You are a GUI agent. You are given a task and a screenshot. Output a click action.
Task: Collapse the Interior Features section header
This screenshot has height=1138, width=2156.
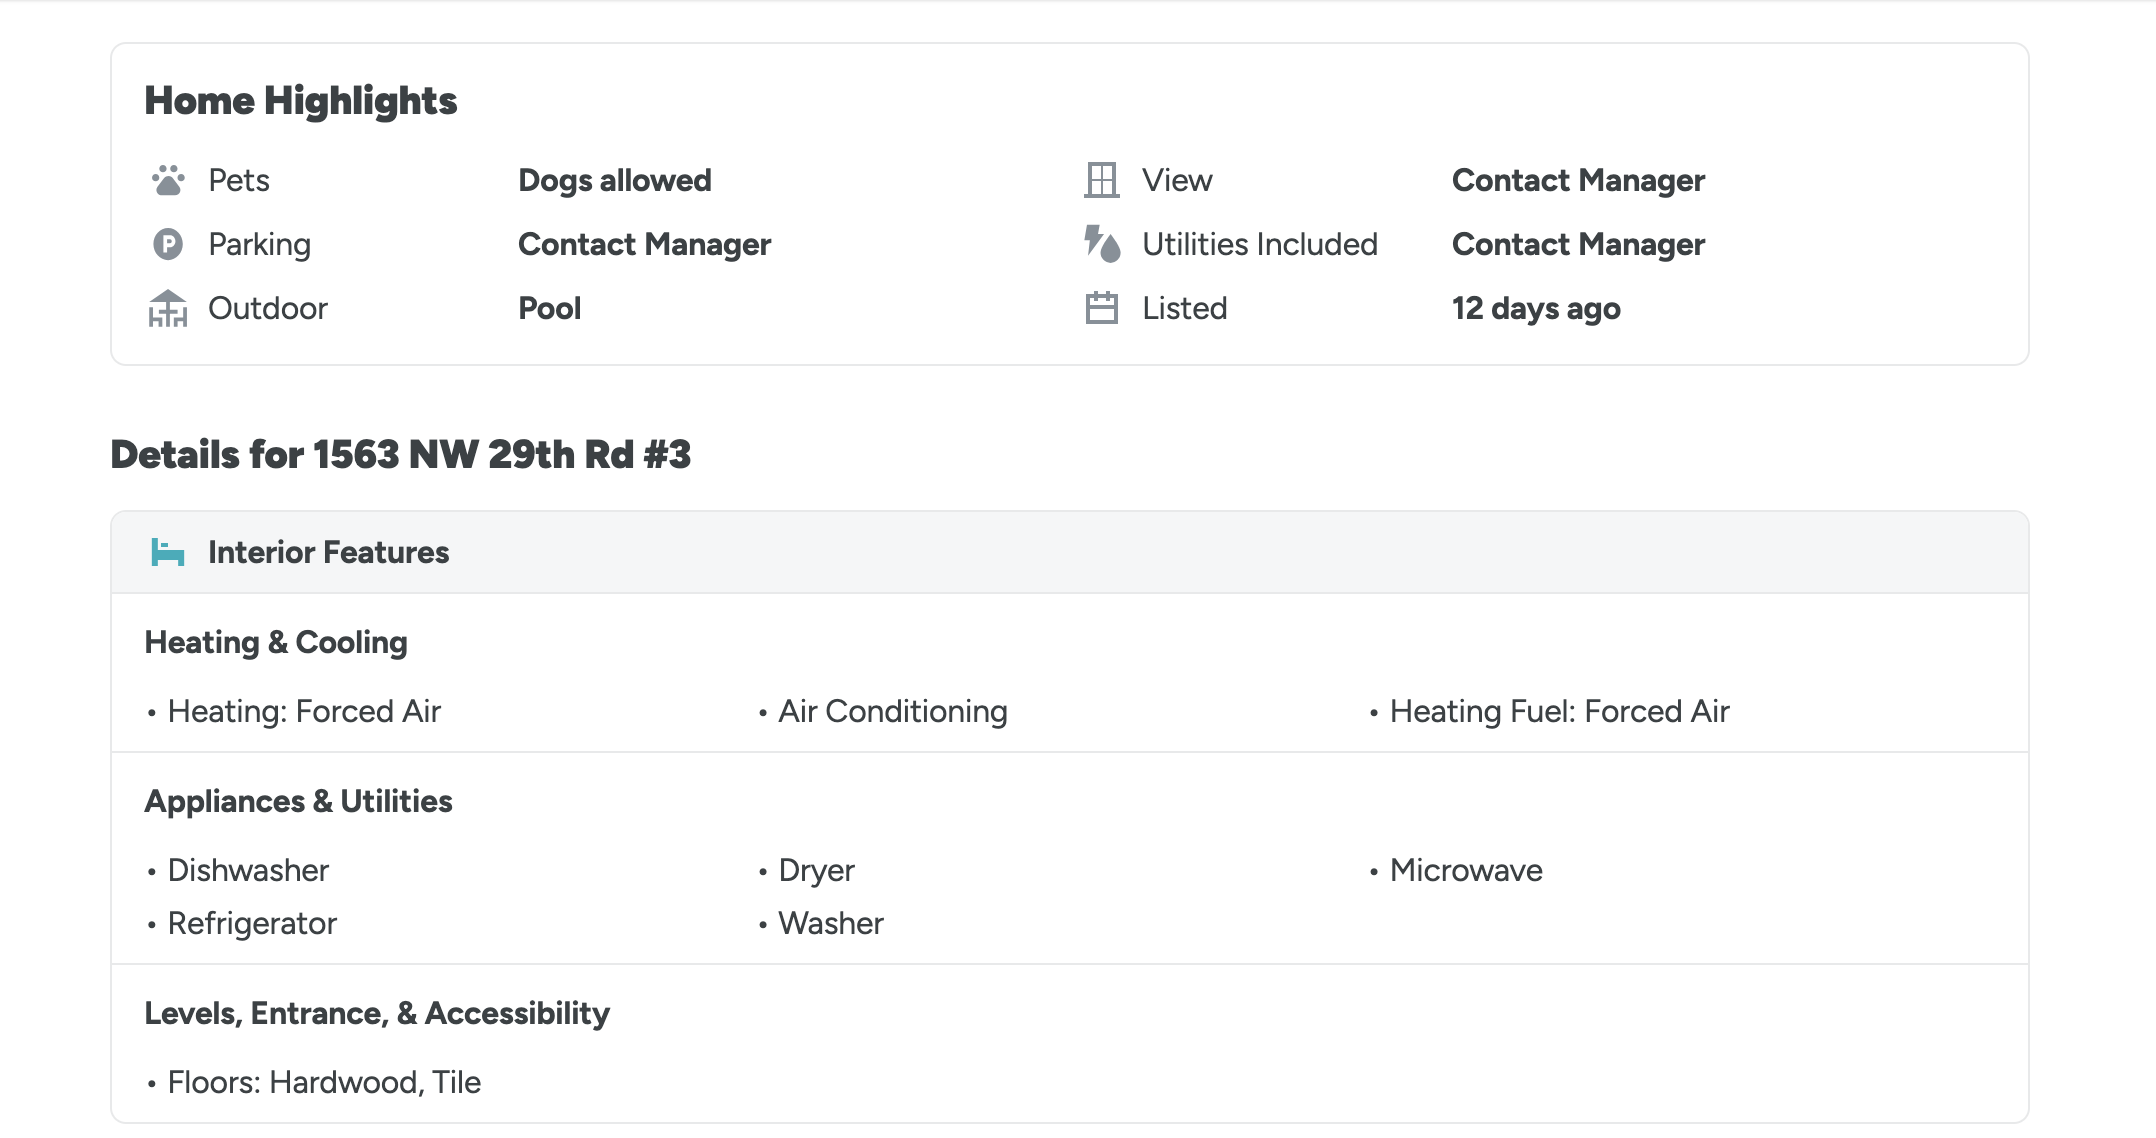click(1068, 552)
